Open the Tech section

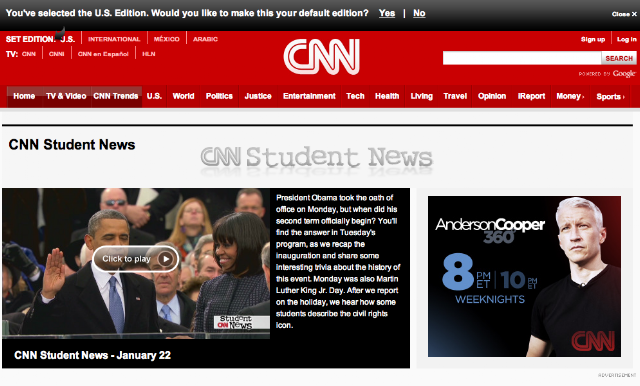[355, 96]
